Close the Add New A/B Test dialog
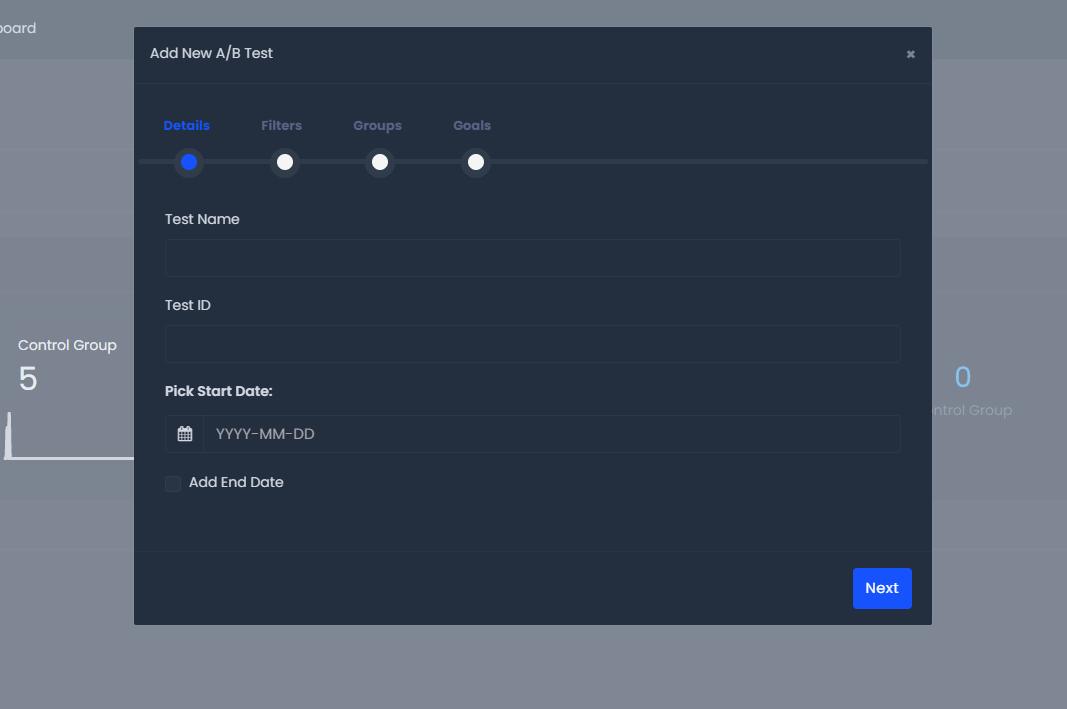The height and width of the screenshot is (709, 1067). (910, 54)
